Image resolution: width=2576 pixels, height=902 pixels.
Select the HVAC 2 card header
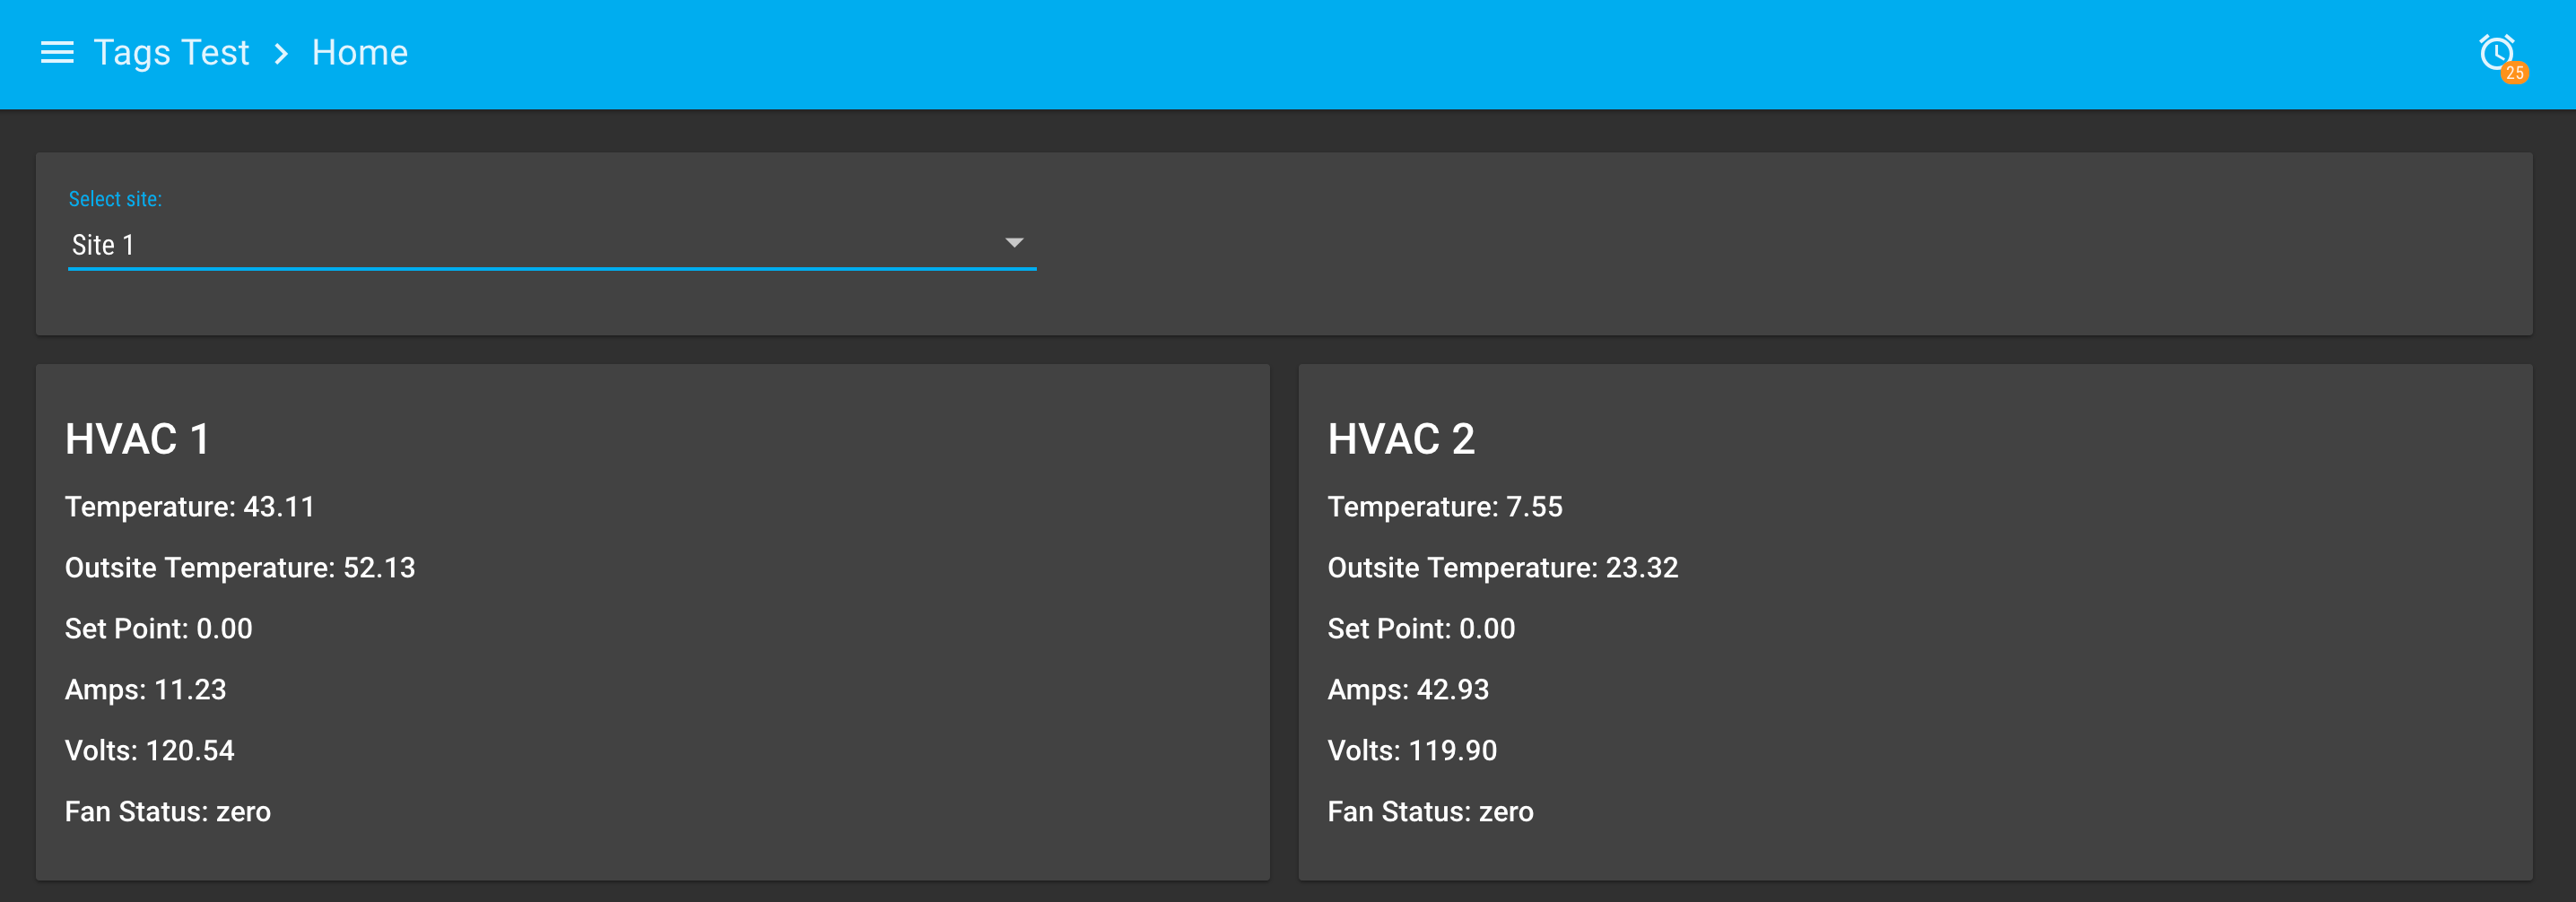[1402, 437]
